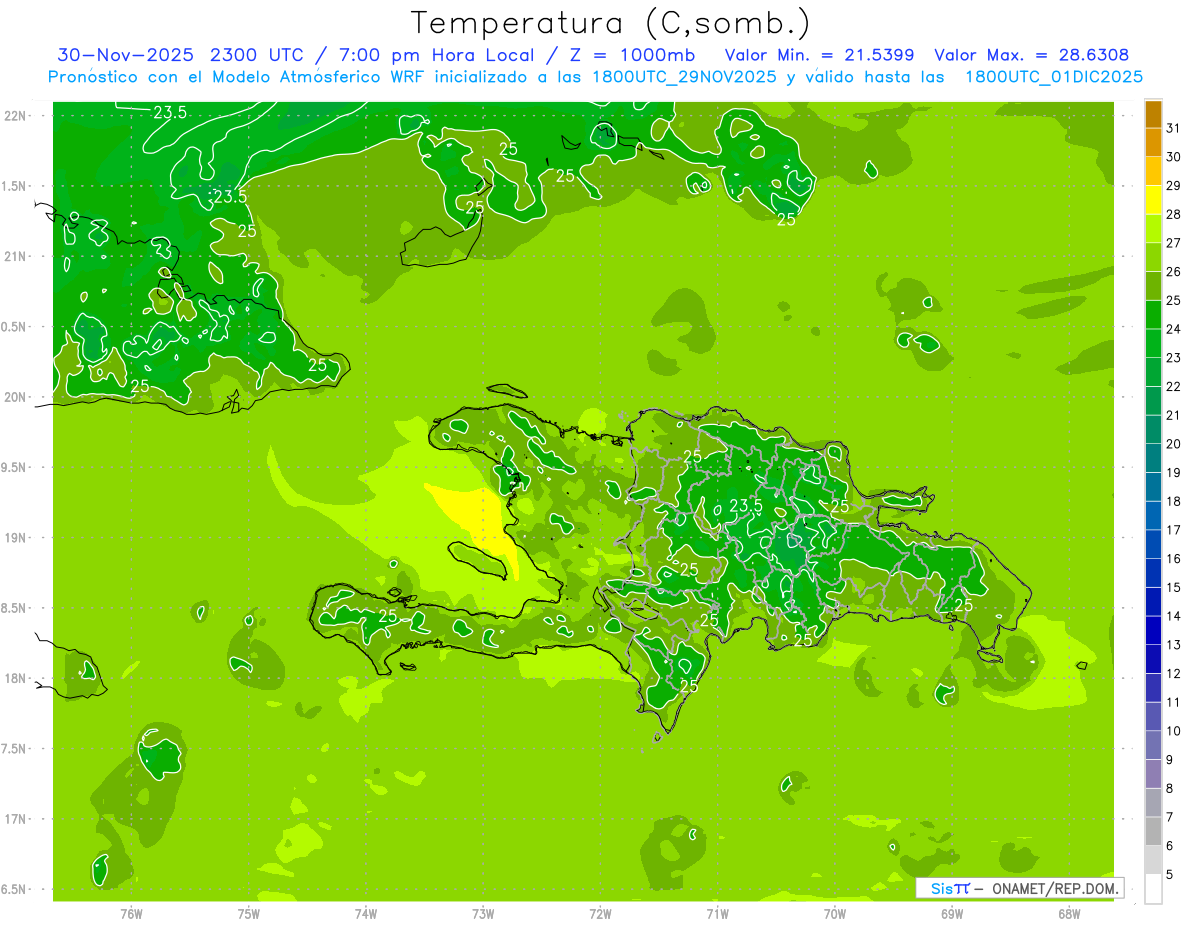Pick the white swatch below legend value 5
The height and width of the screenshot is (927, 1200).
[x=1153, y=889]
